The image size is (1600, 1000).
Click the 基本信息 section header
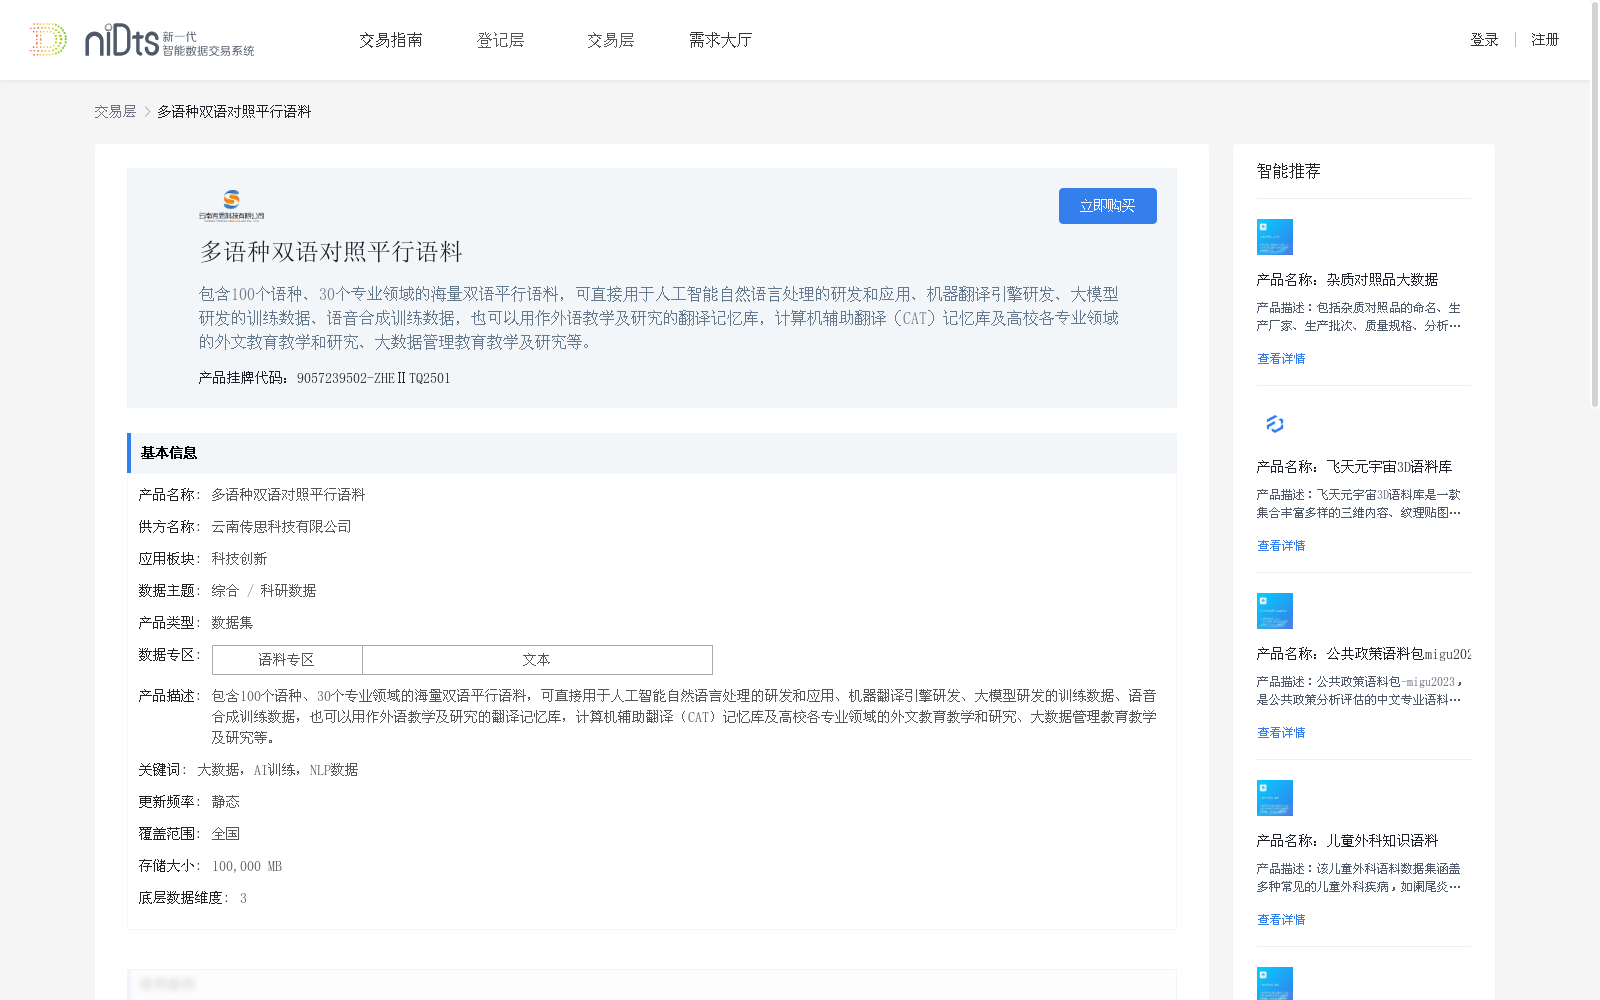pyautogui.click(x=652, y=453)
